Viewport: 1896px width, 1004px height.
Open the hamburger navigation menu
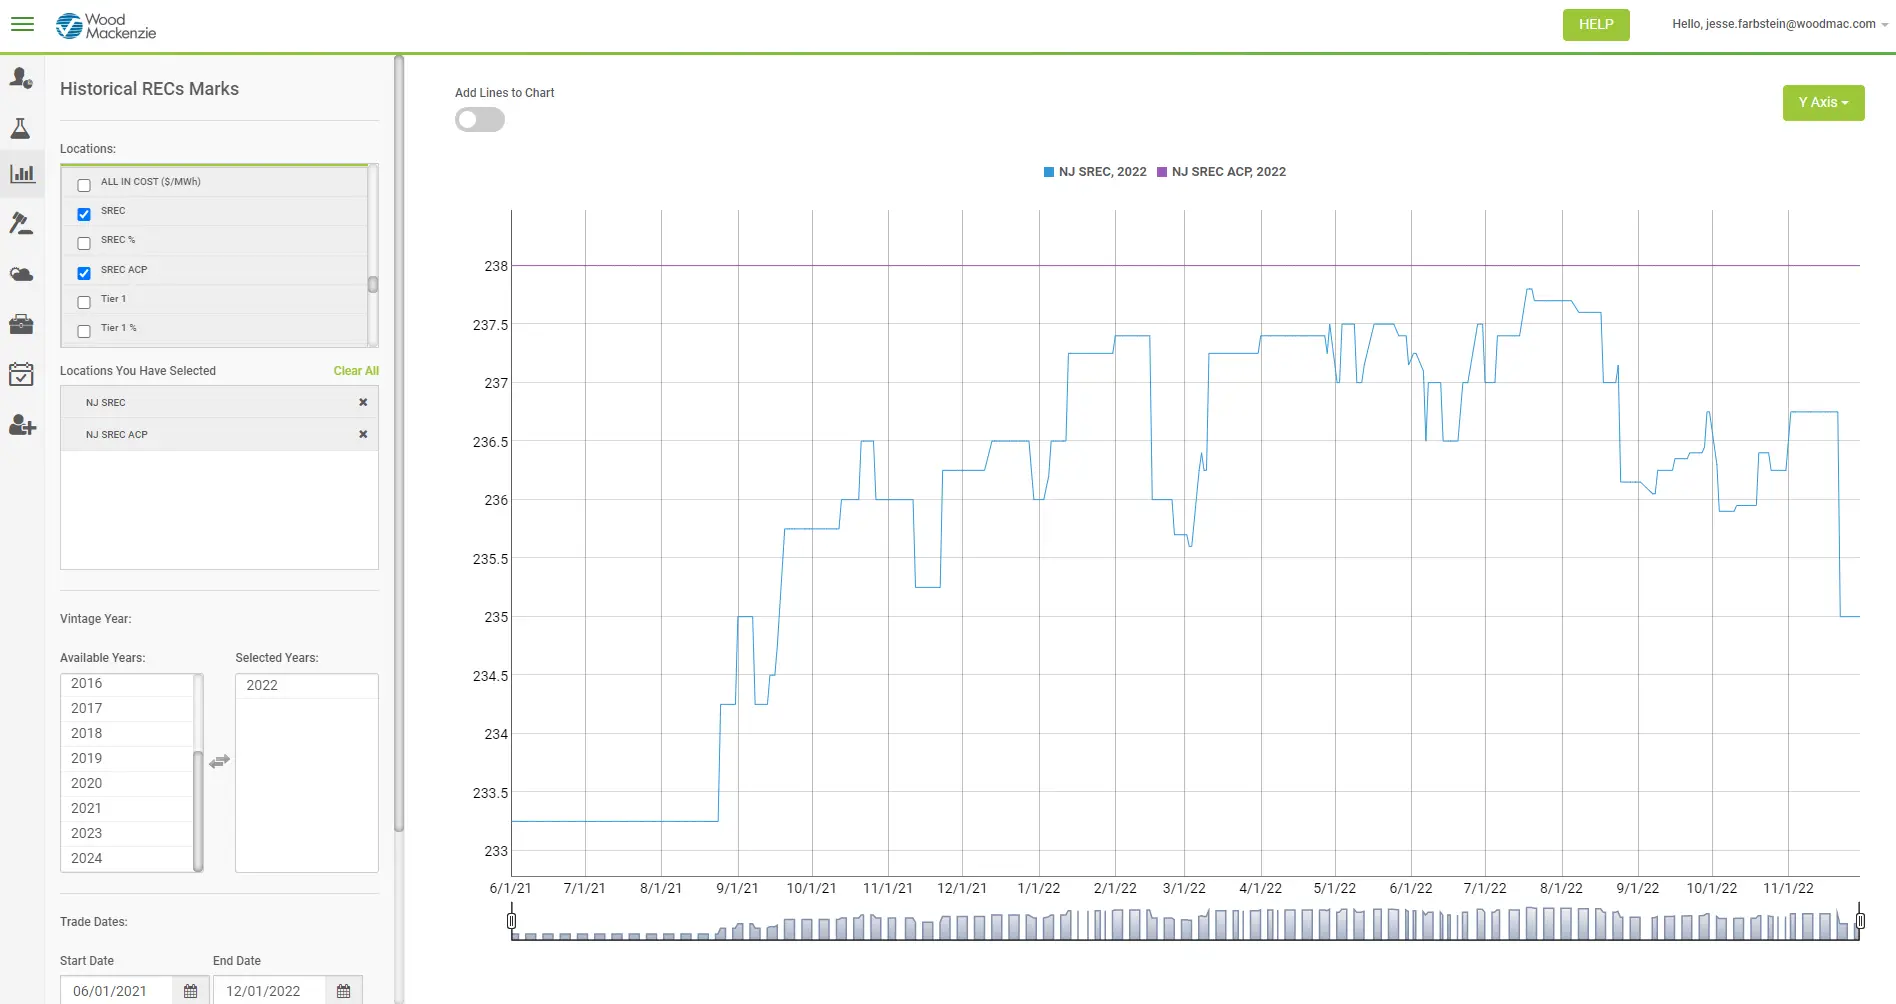22,24
